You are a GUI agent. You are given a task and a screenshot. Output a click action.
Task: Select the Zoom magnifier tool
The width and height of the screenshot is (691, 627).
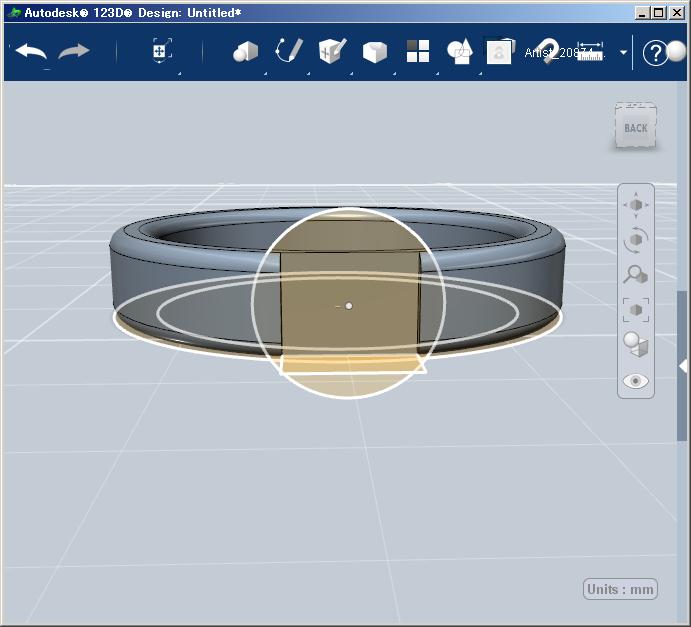pos(635,275)
